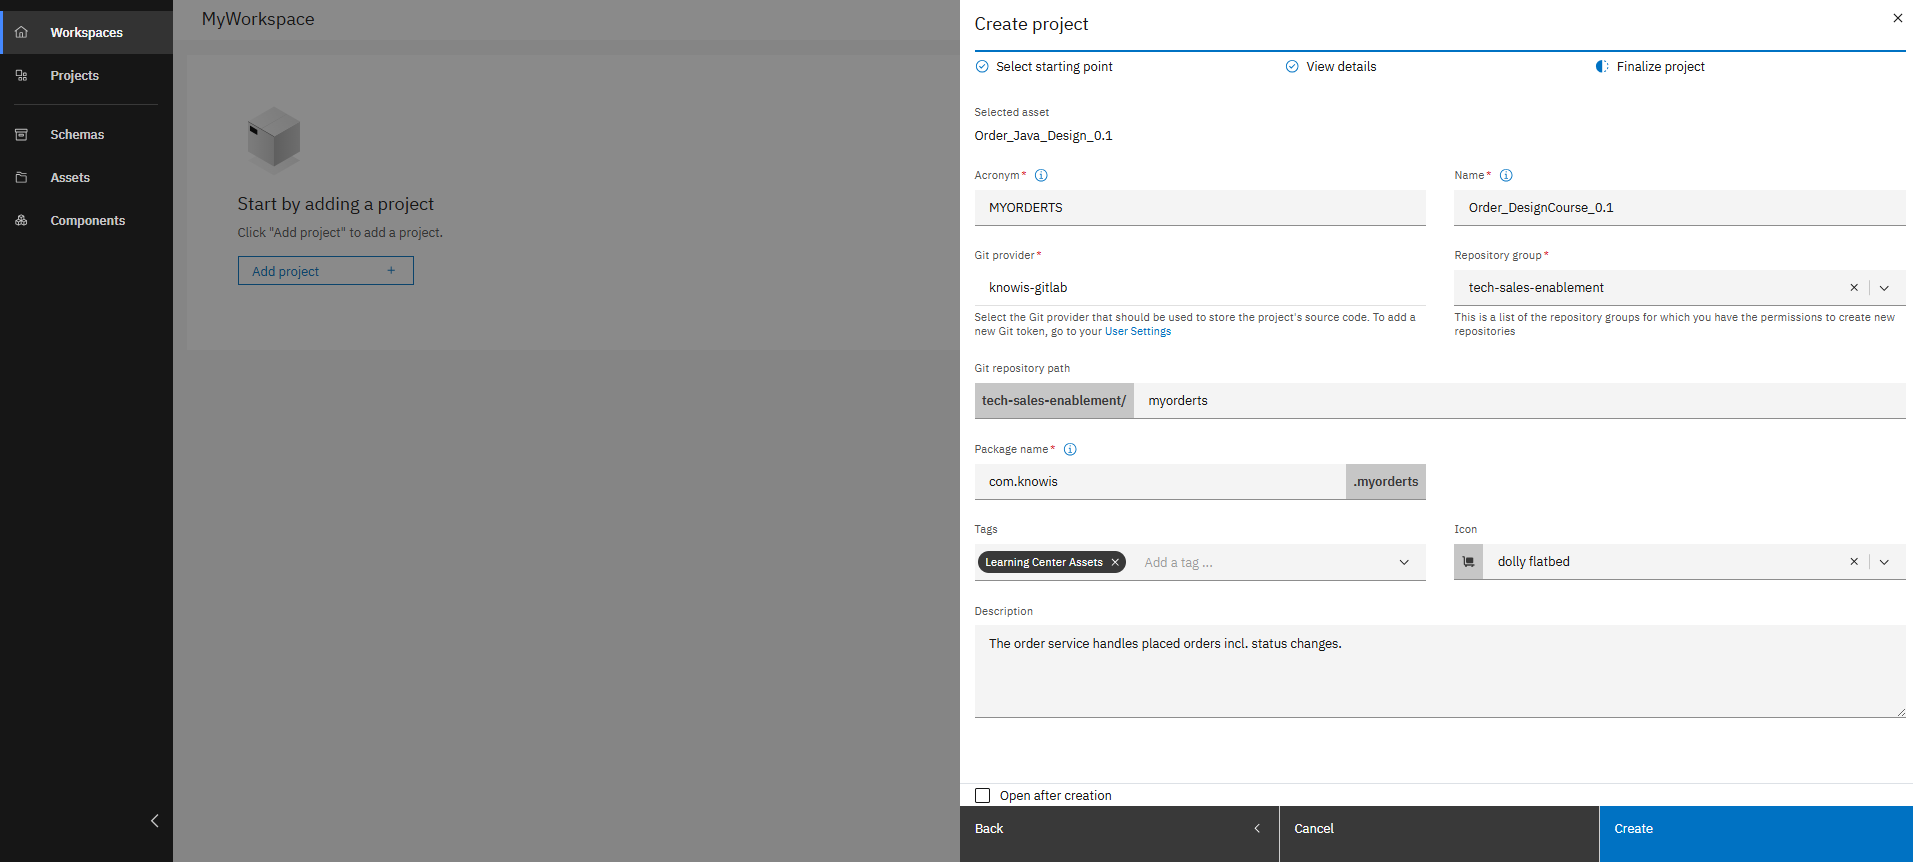Screen dimensions: 1913x862
Task: Click the View details checkmark icon
Action: [1292, 67]
